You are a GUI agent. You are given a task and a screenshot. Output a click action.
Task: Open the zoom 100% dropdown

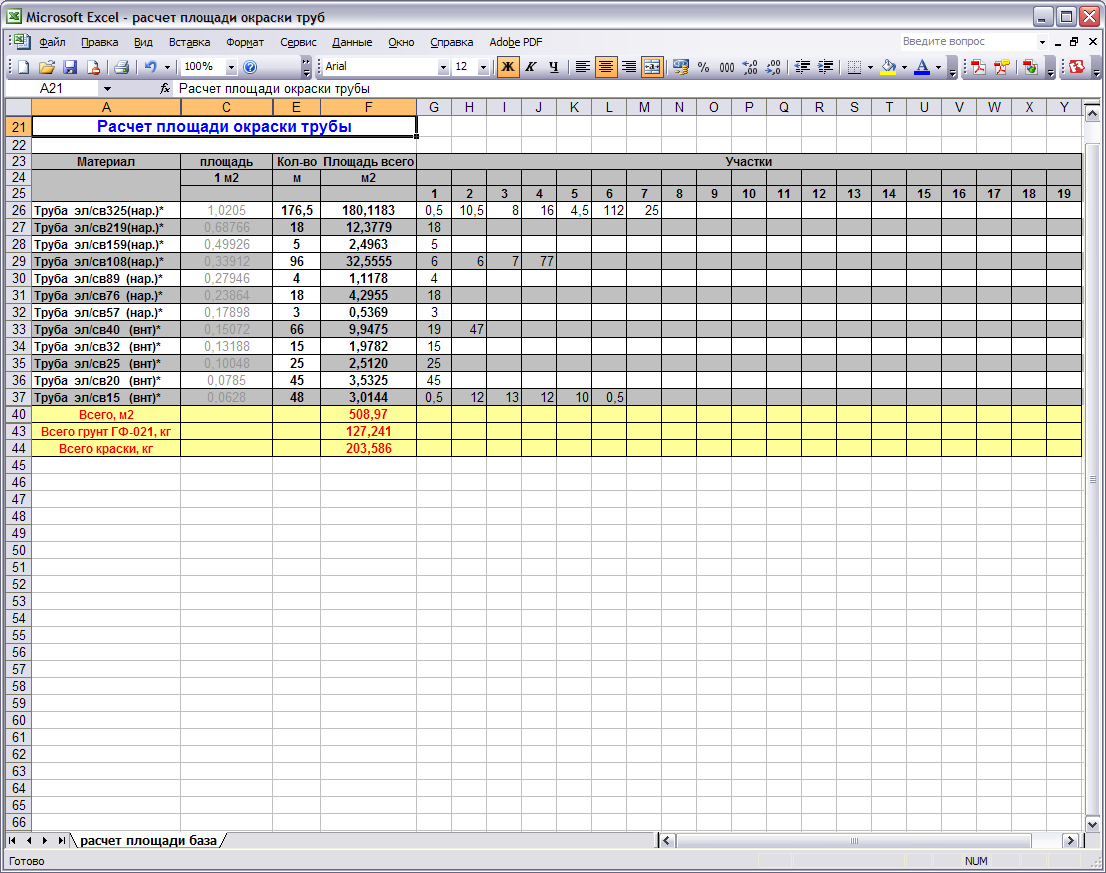point(231,67)
